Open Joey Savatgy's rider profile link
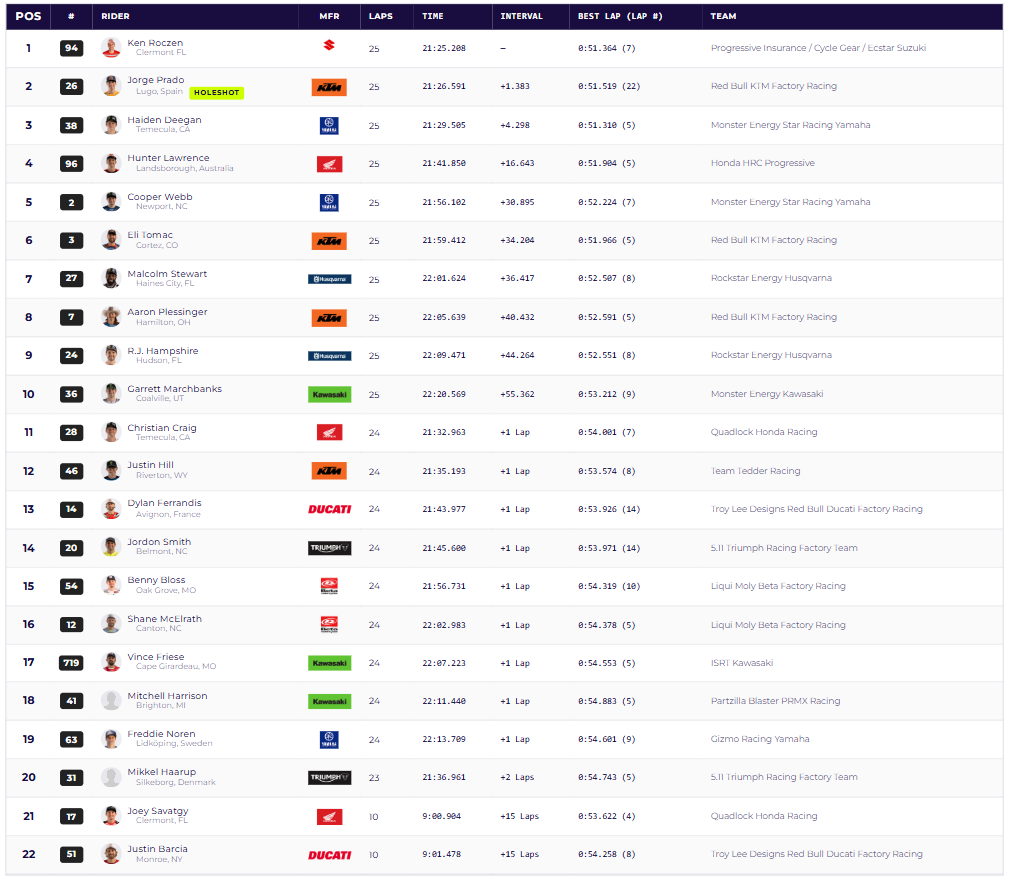The image size is (1010, 881). (x=158, y=811)
